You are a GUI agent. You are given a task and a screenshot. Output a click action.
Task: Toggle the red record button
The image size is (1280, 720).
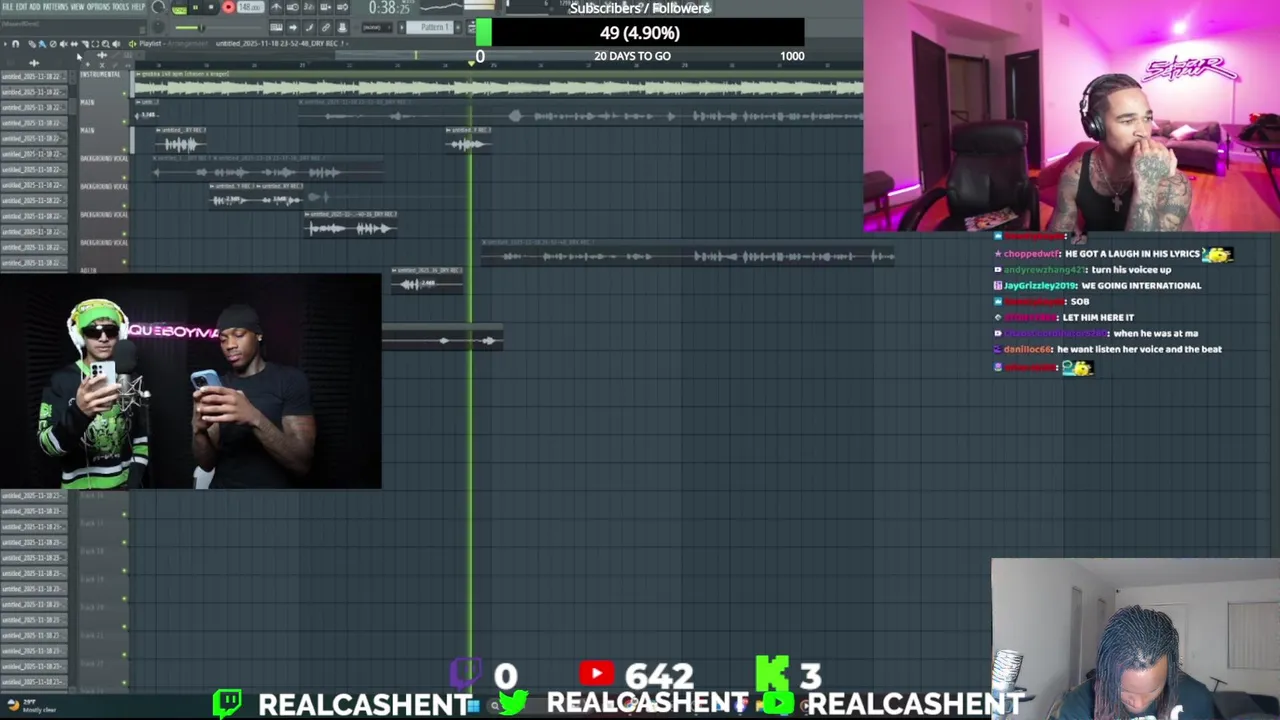click(x=228, y=7)
